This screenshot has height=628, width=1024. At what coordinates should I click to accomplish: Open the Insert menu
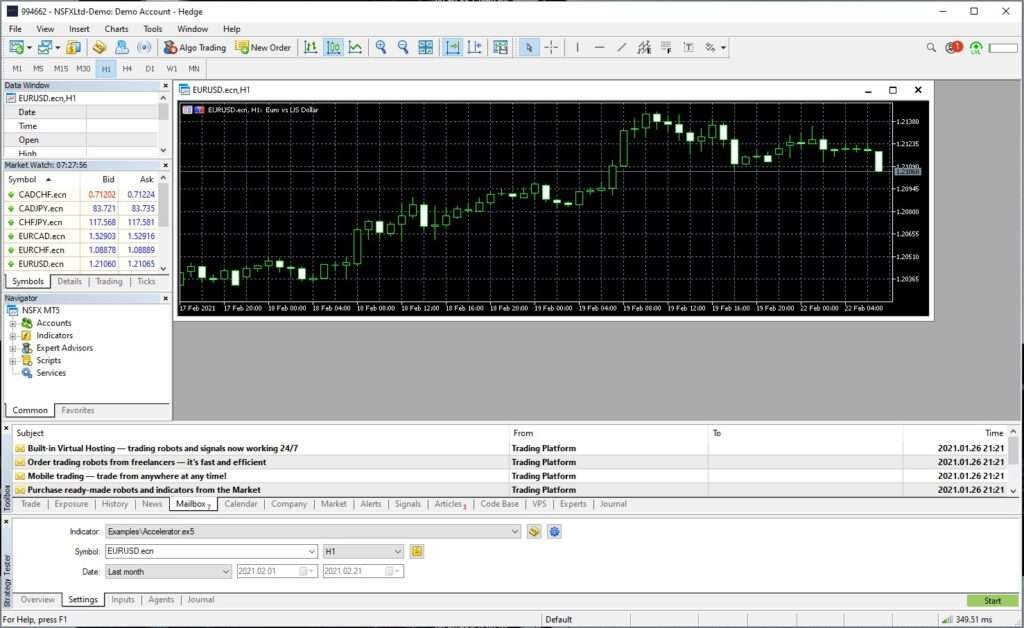tap(79, 29)
